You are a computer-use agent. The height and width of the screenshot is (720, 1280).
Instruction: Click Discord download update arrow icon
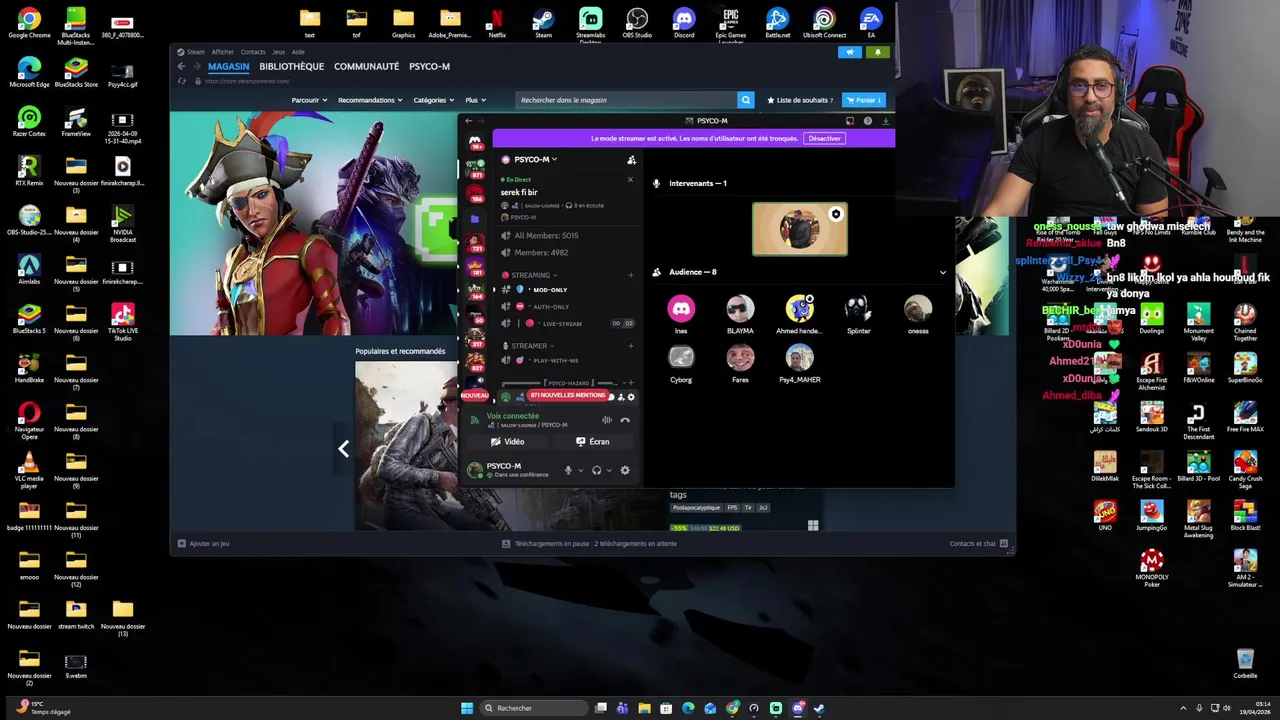click(x=885, y=121)
